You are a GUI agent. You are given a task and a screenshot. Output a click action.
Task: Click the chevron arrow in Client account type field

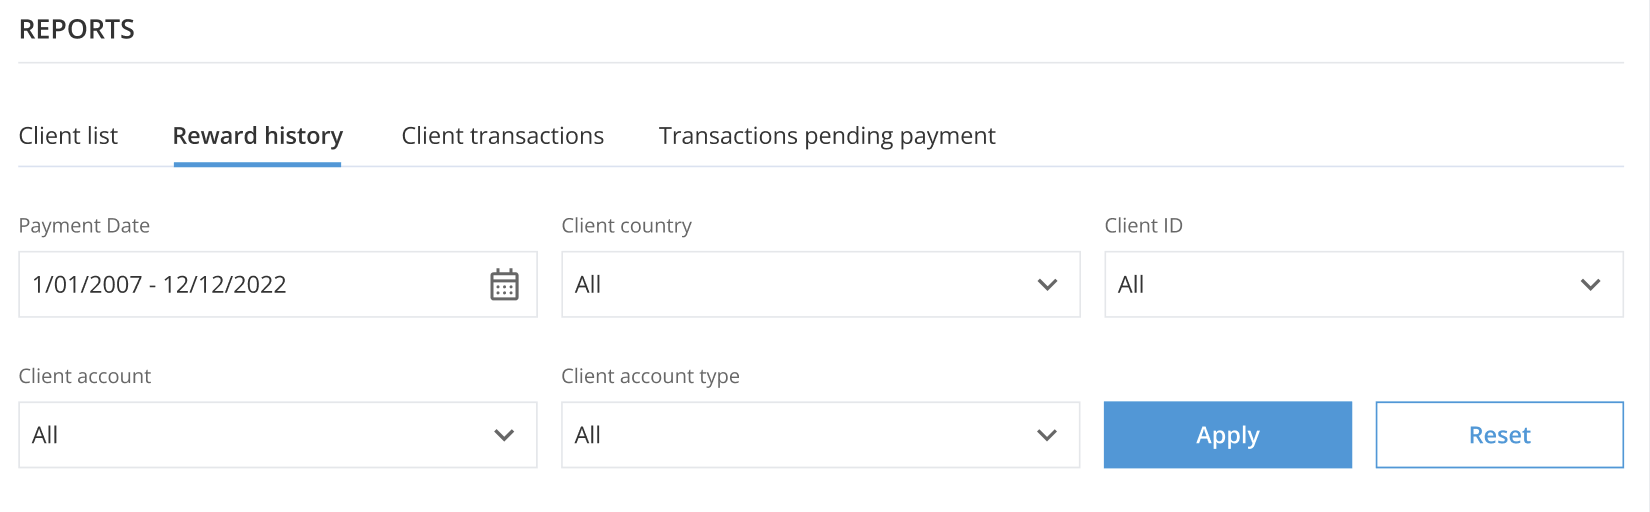coord(1047,435)
